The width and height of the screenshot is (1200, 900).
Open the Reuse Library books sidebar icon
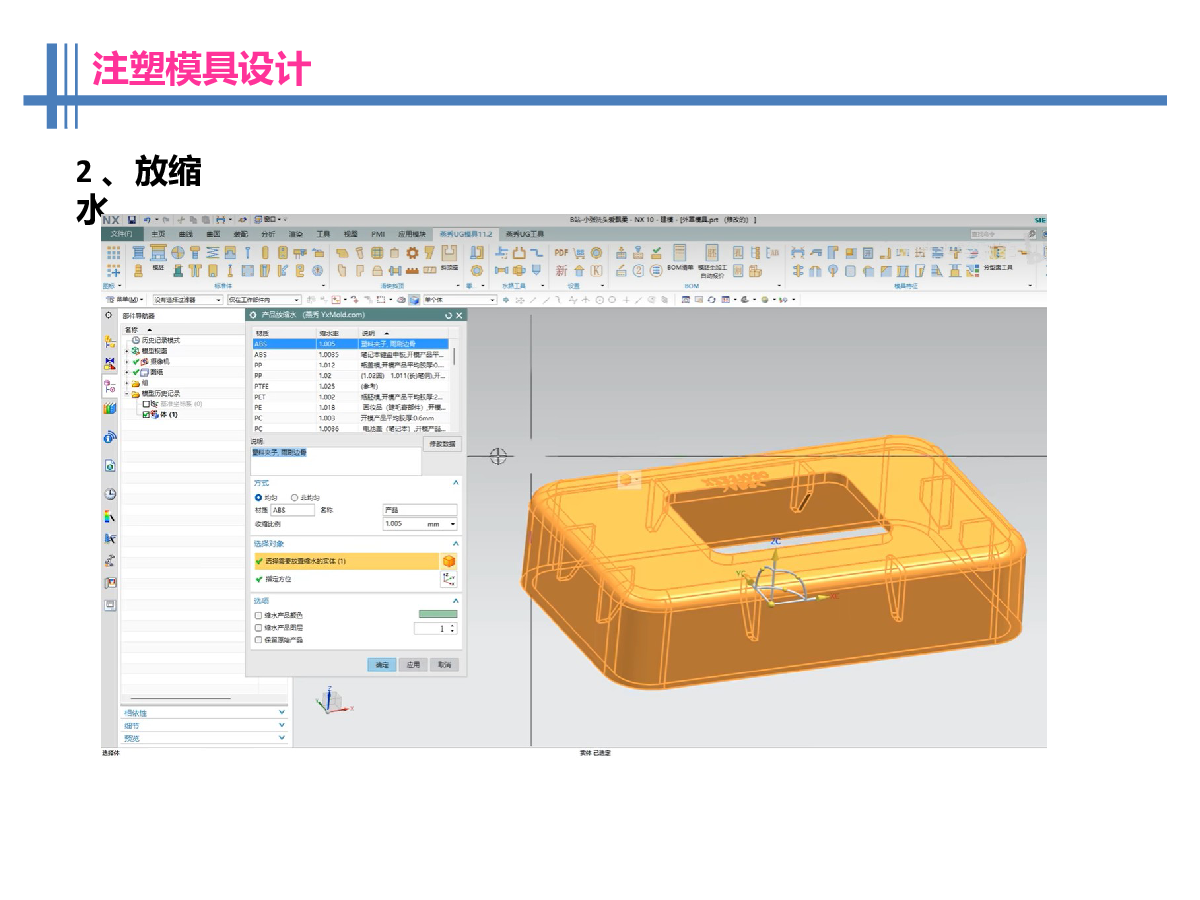click(x=110, y=408)
